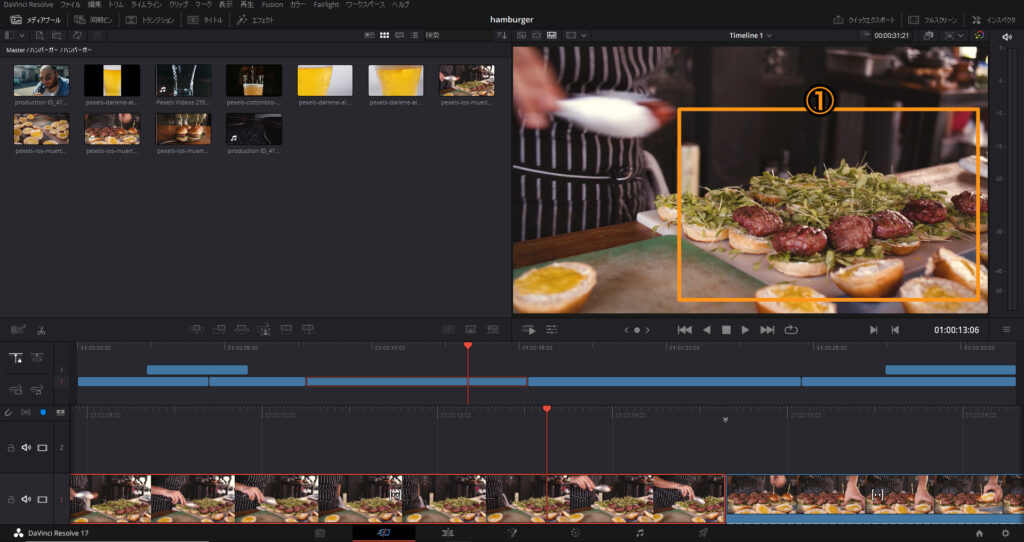Open the インスペクタ panel

point(994,20)
